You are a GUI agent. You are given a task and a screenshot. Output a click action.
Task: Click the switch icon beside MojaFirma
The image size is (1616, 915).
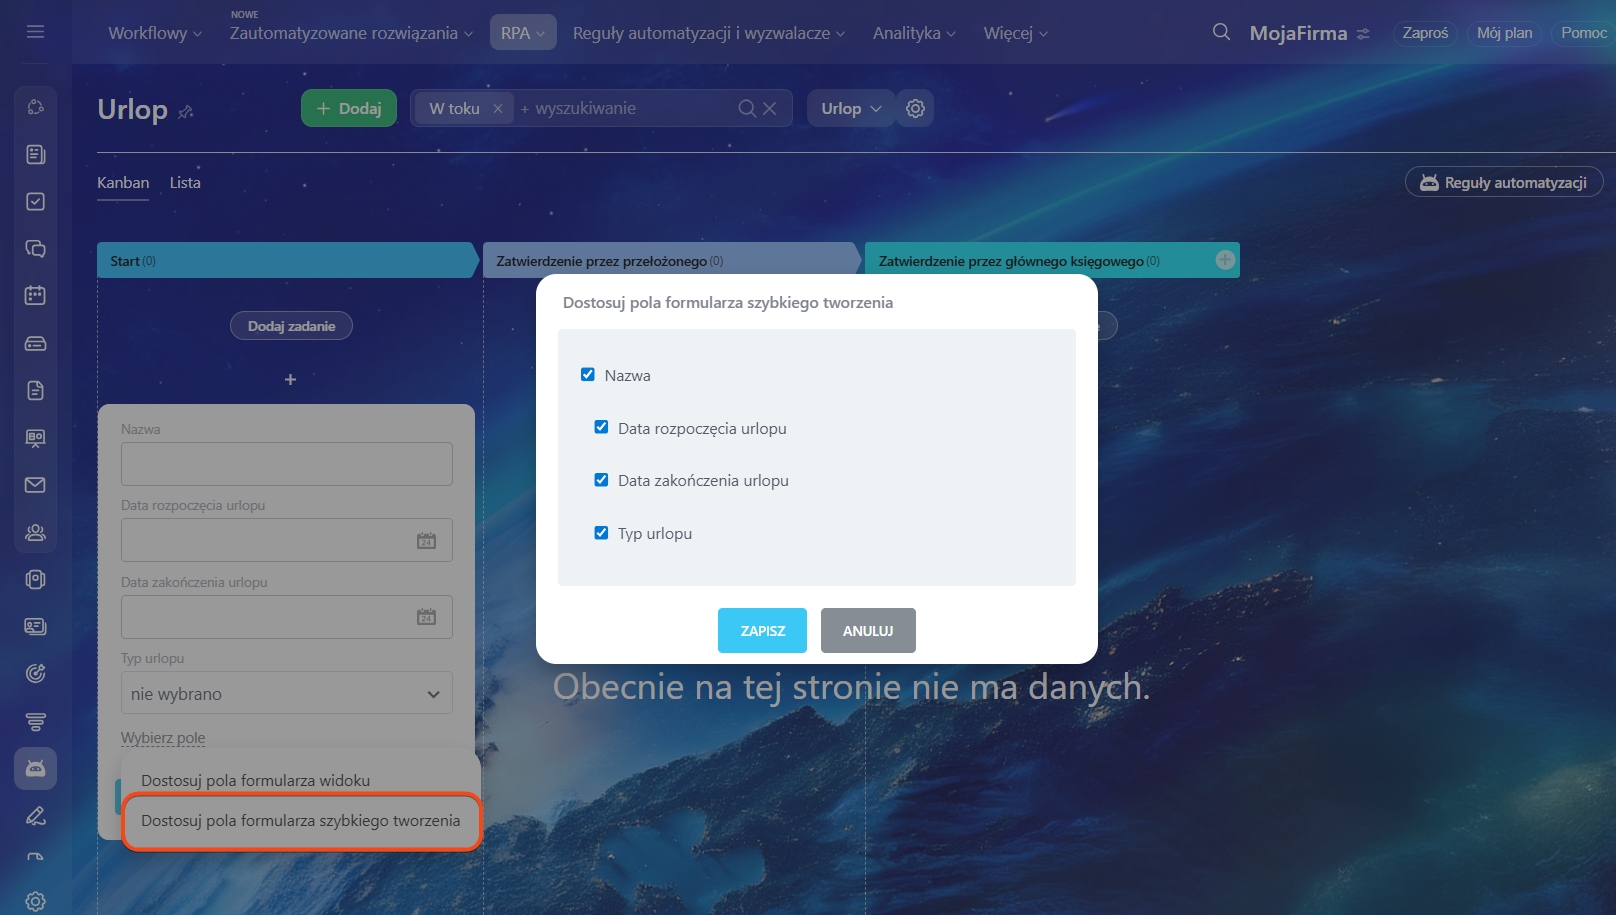1363,34
